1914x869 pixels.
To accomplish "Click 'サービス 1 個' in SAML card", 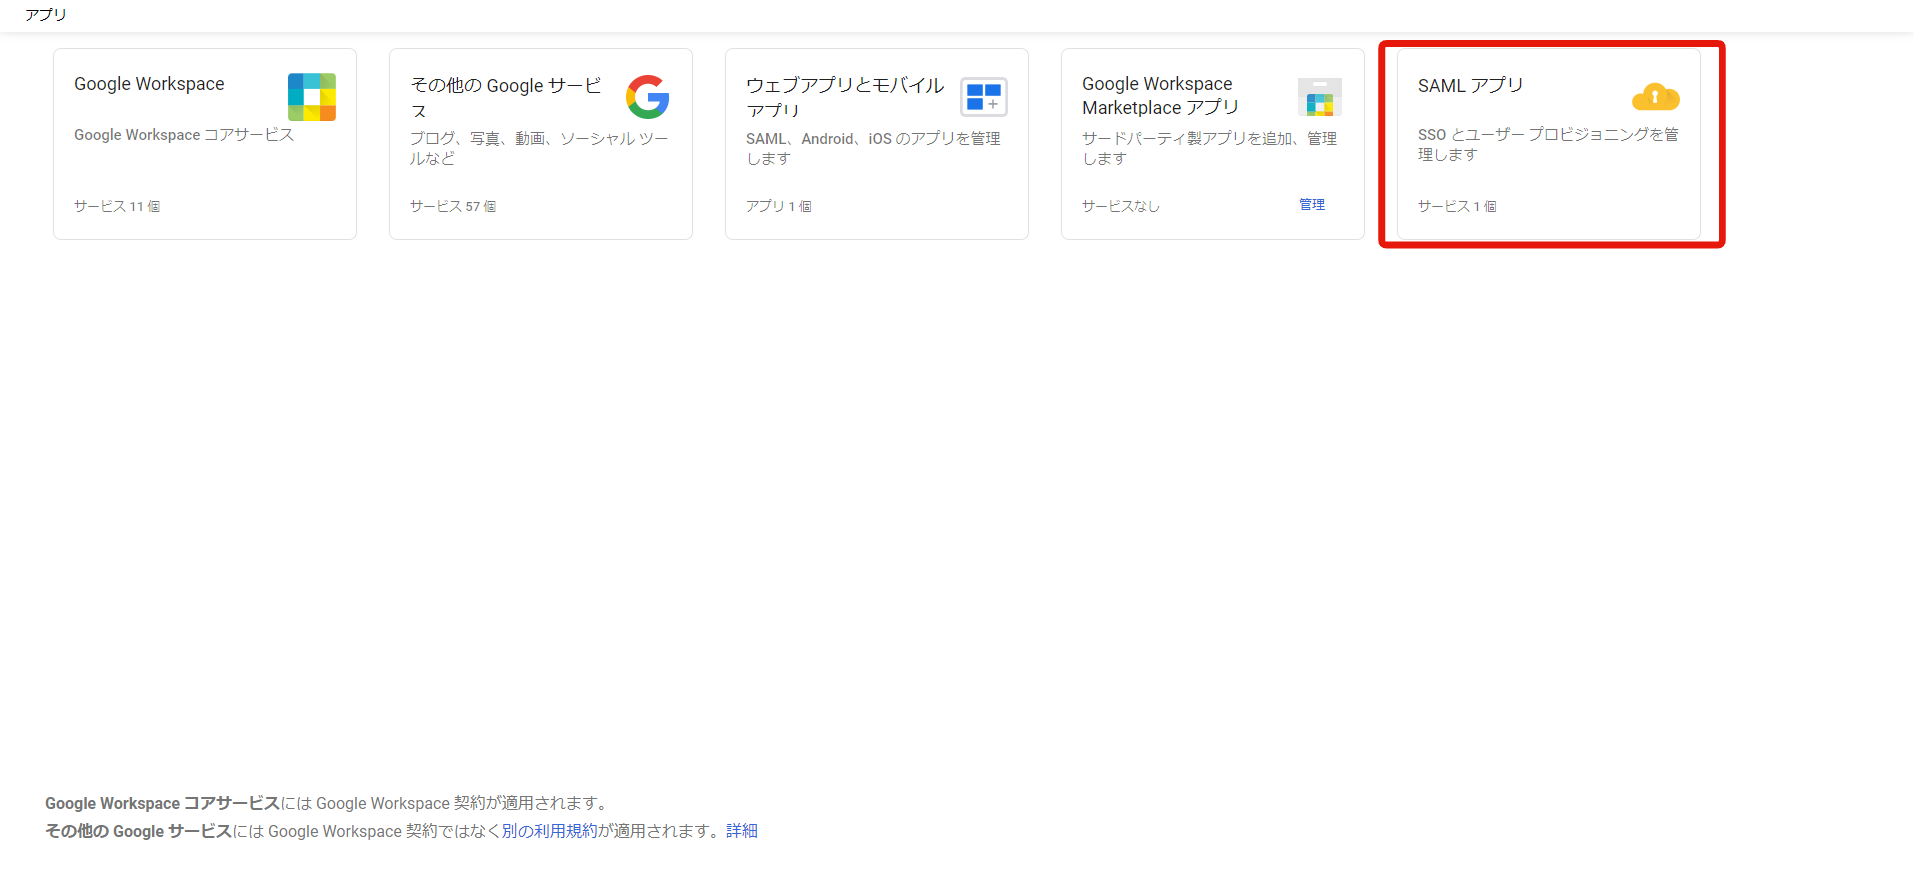I will tap(1457, 206).
